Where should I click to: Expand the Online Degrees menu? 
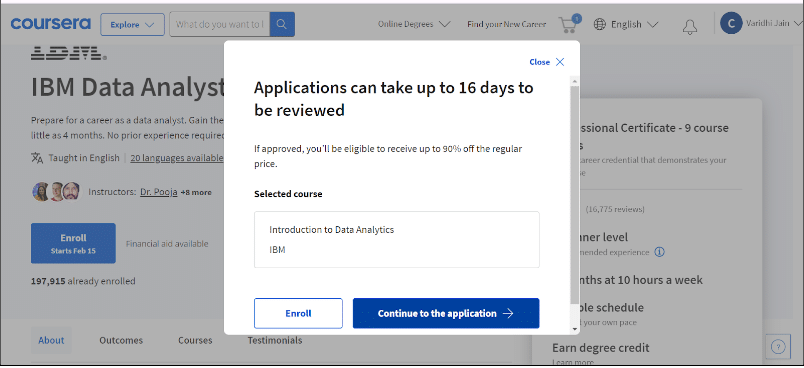[x=414, y=24]
